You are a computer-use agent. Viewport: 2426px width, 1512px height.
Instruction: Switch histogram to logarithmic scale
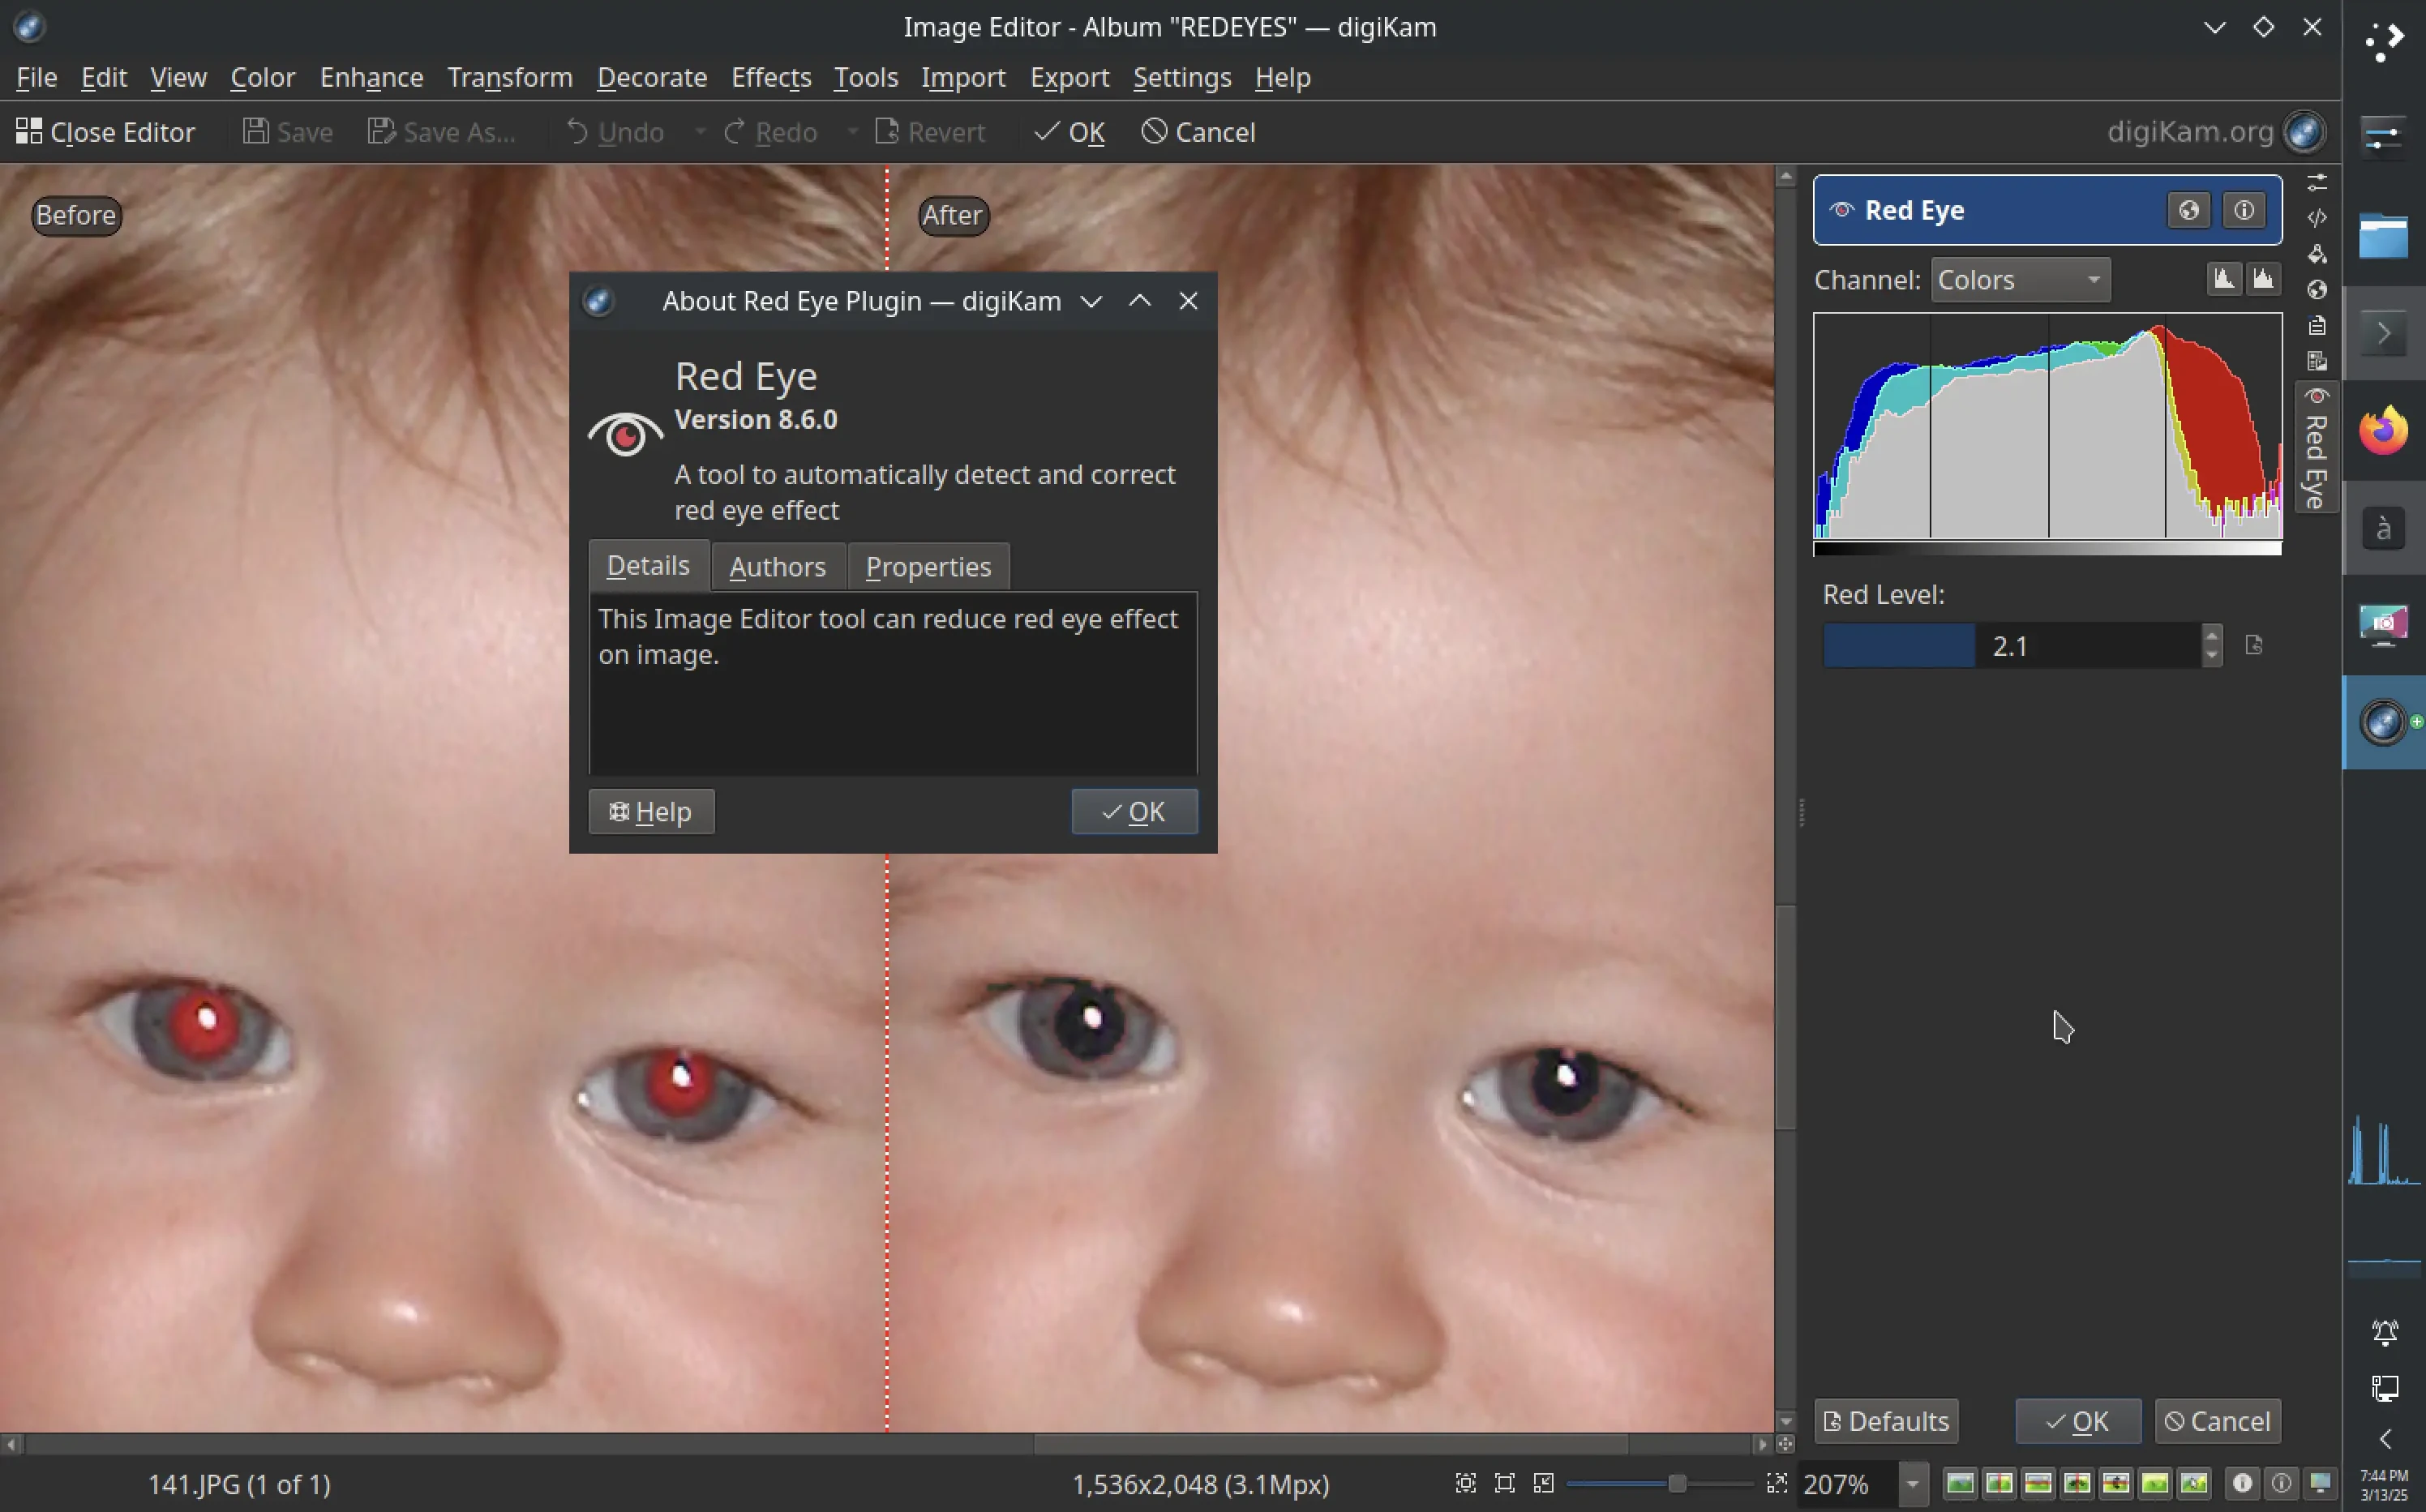[2265, 279]
